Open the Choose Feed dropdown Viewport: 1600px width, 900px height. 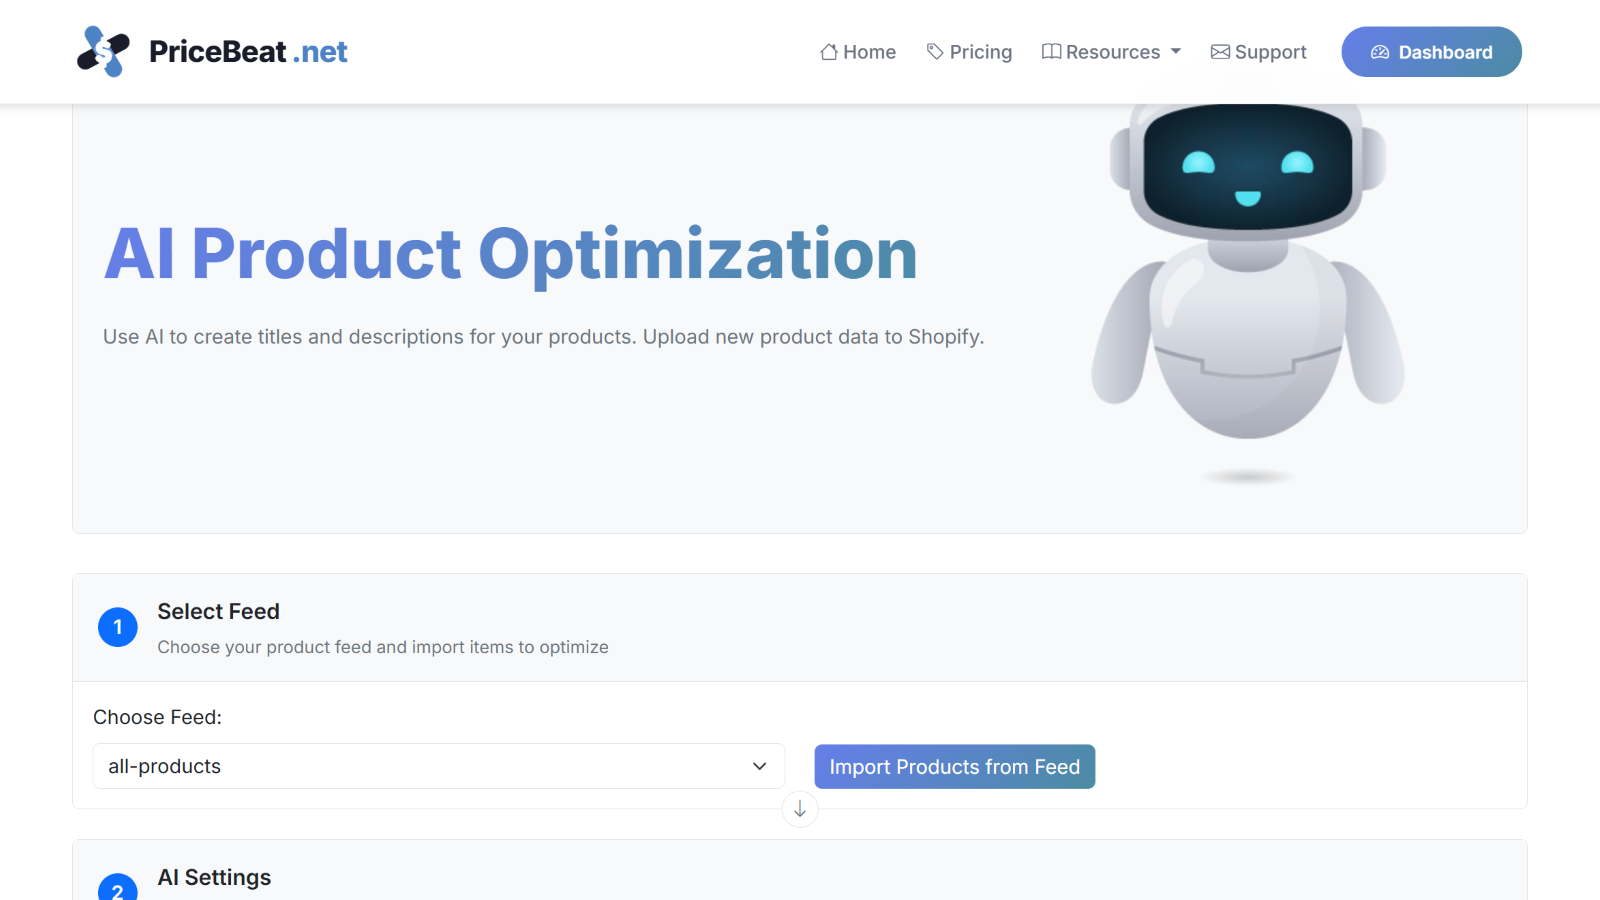(x=438, y=766)
